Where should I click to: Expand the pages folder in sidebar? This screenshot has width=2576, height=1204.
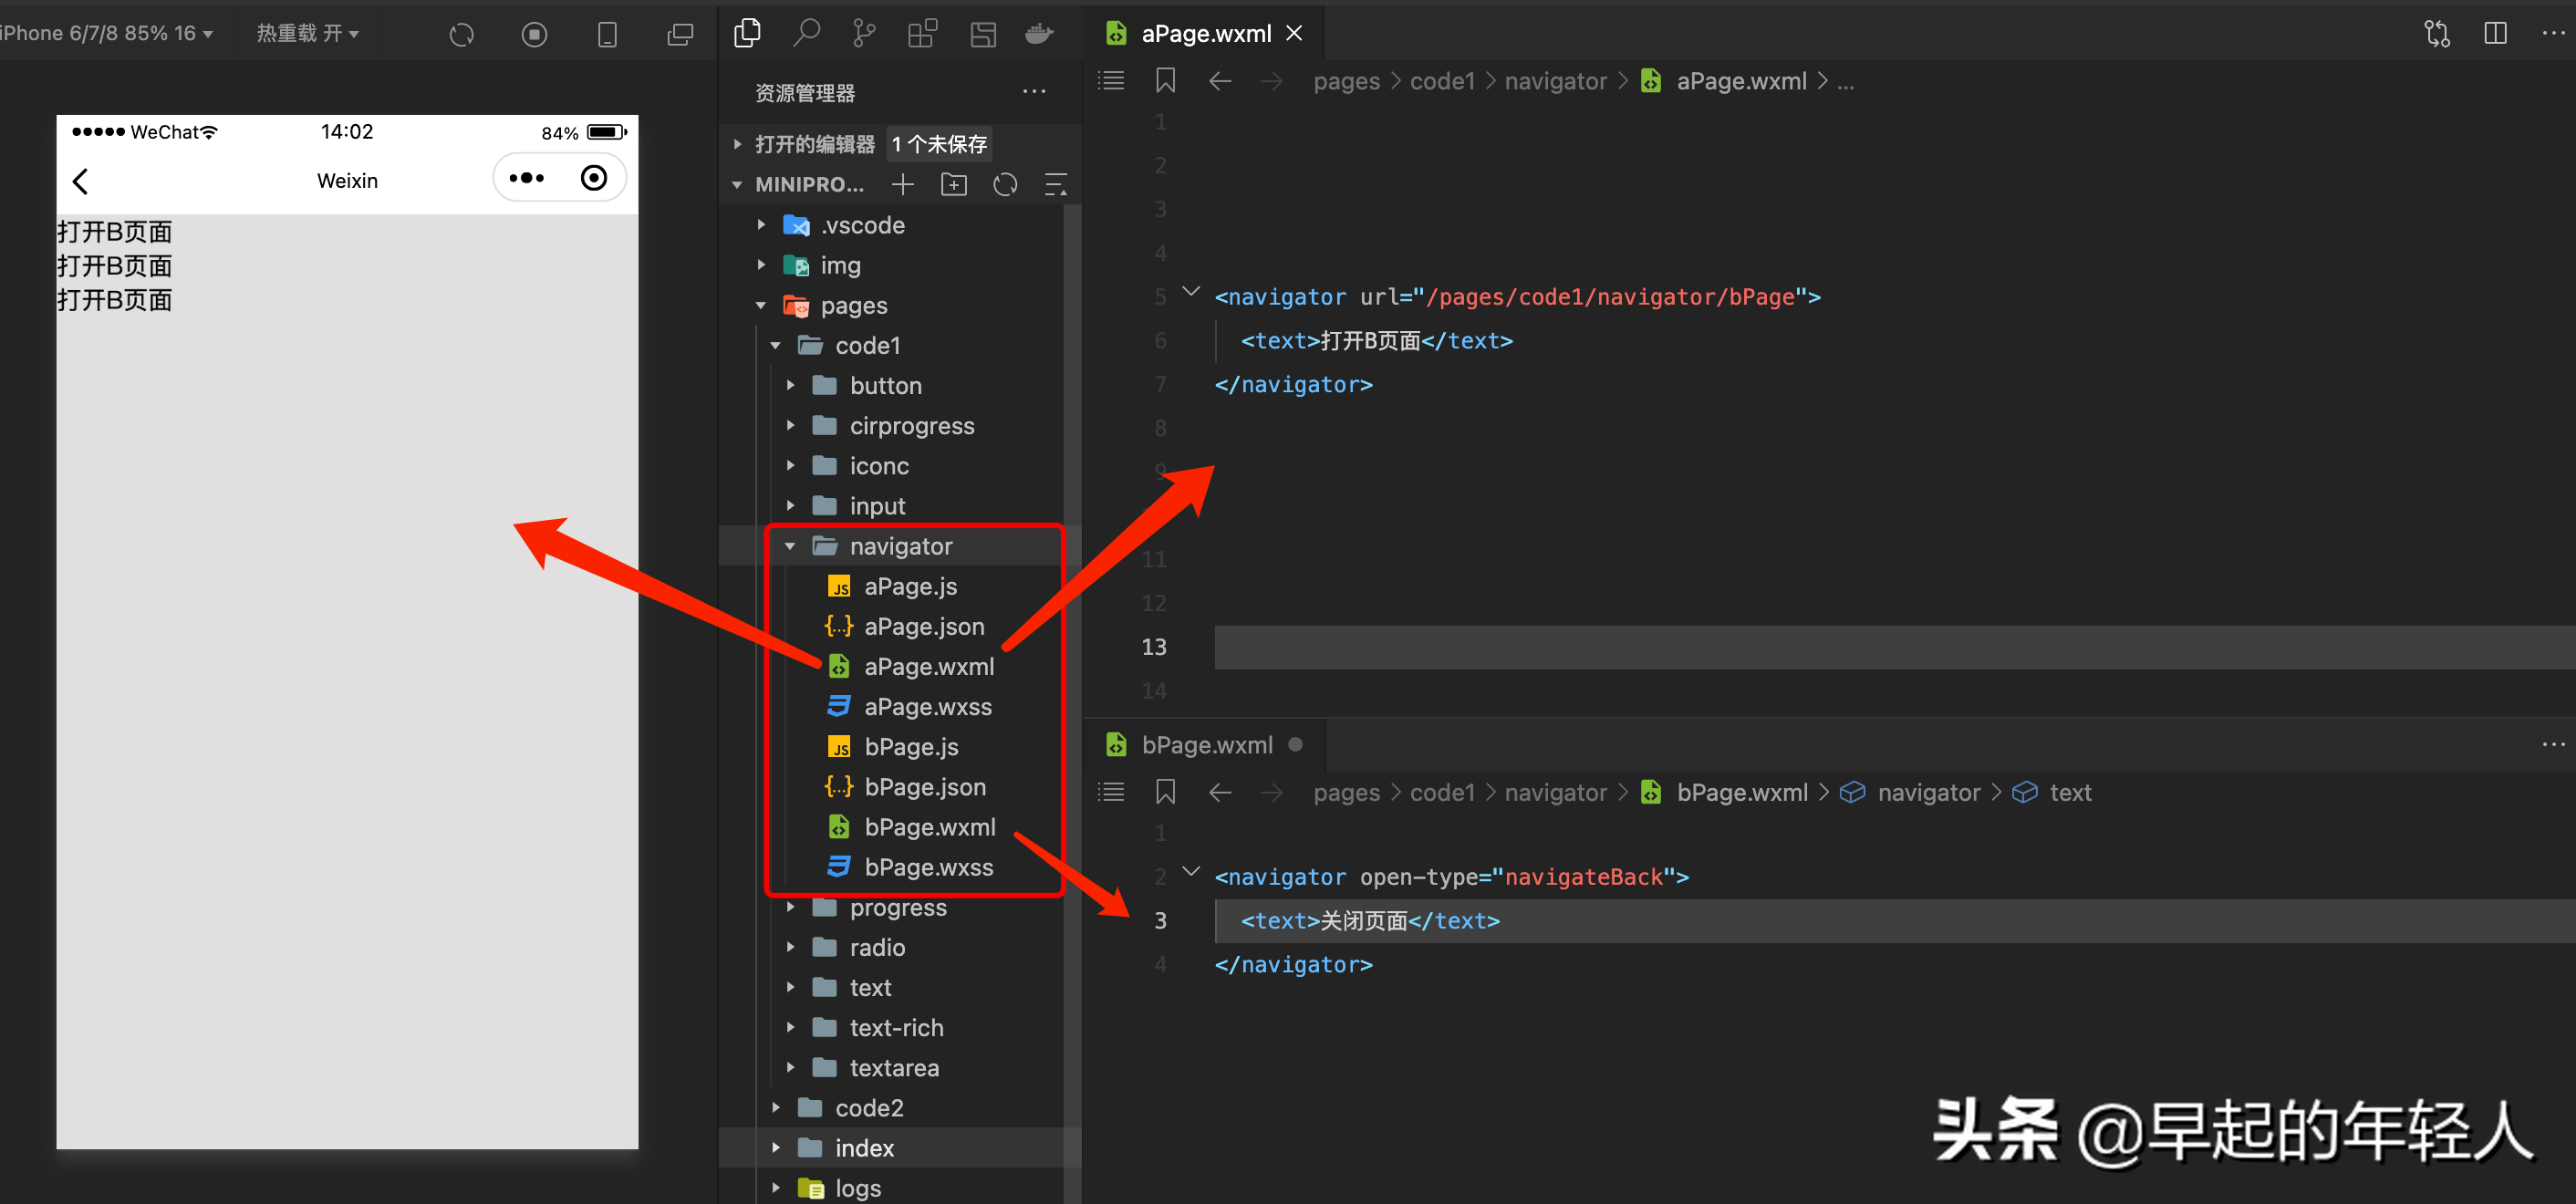759,304
